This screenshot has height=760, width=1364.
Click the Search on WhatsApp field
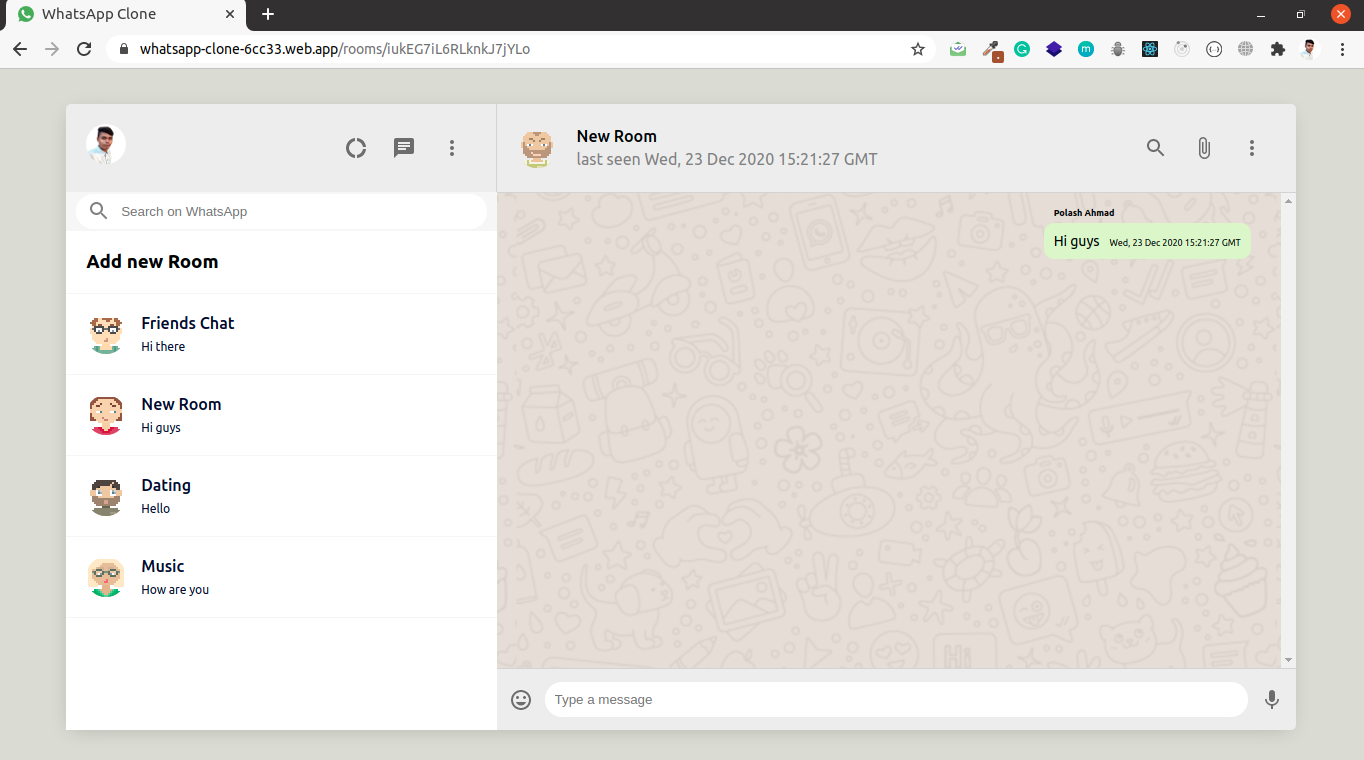(295, 212)
